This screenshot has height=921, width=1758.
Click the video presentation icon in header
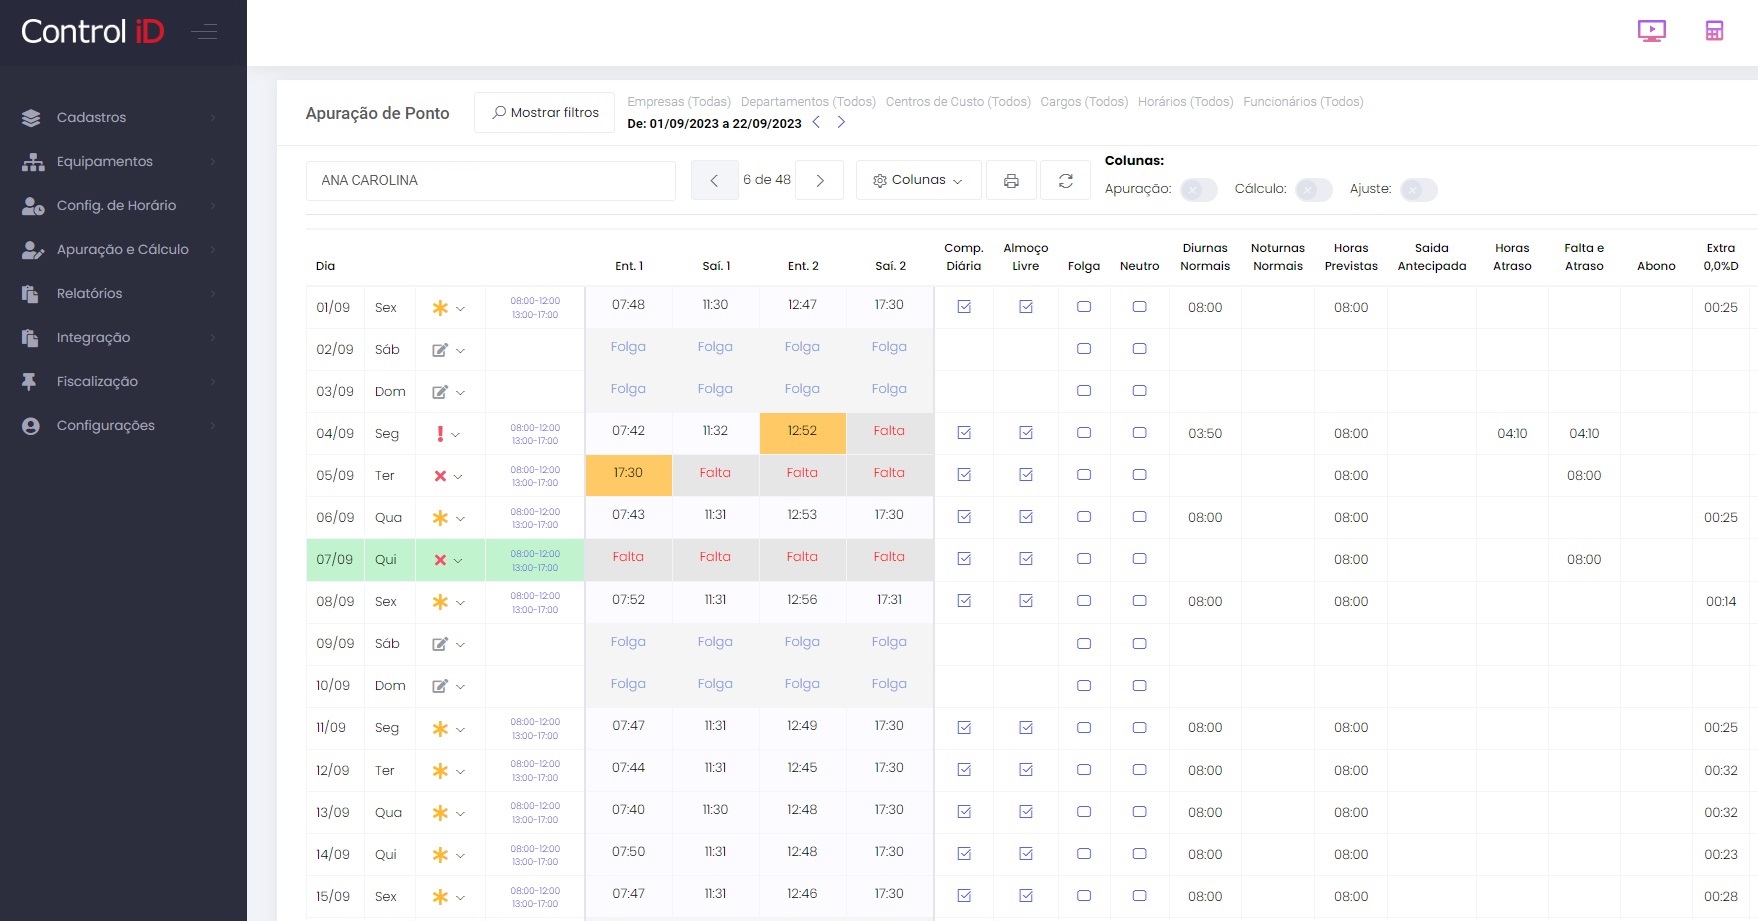1651,31
